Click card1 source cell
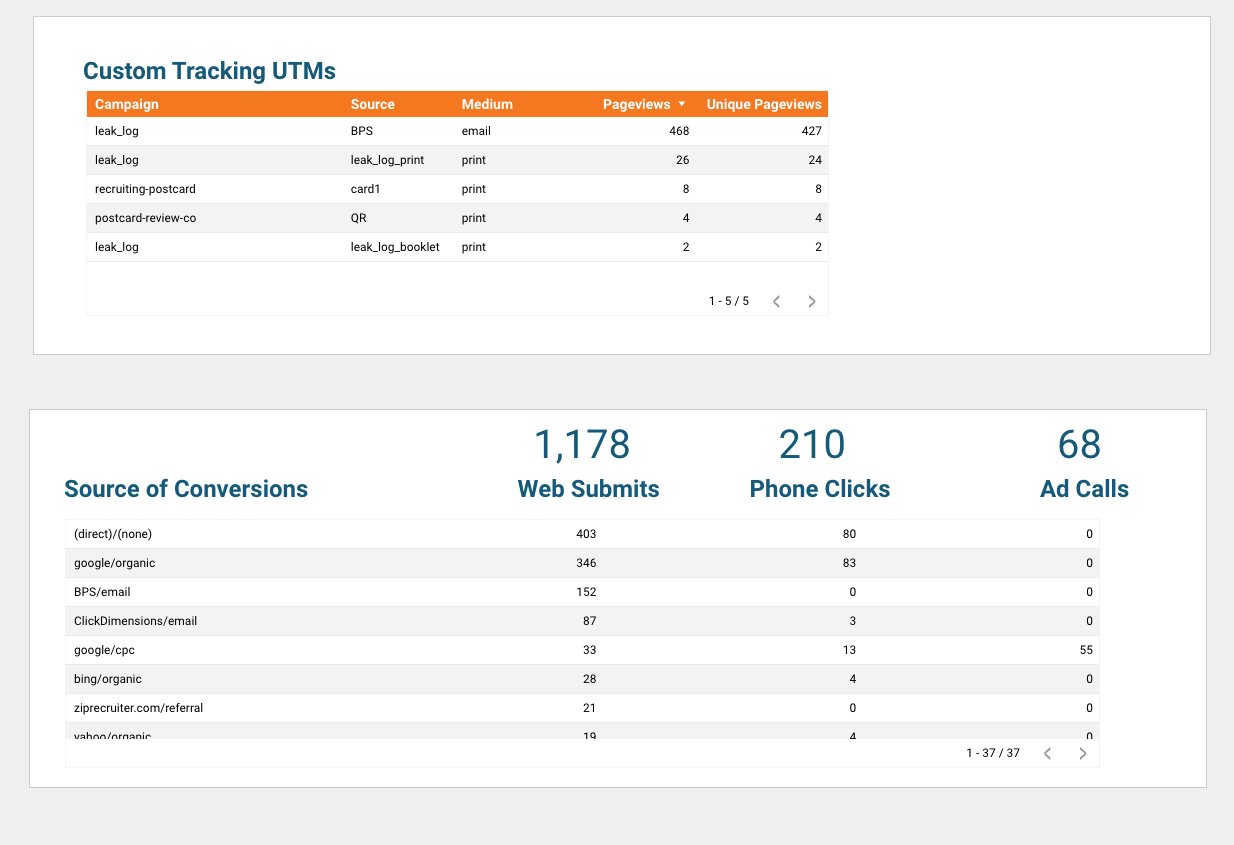The width and height of the screenshot is (1234, 845). click(x=366, y=189)
